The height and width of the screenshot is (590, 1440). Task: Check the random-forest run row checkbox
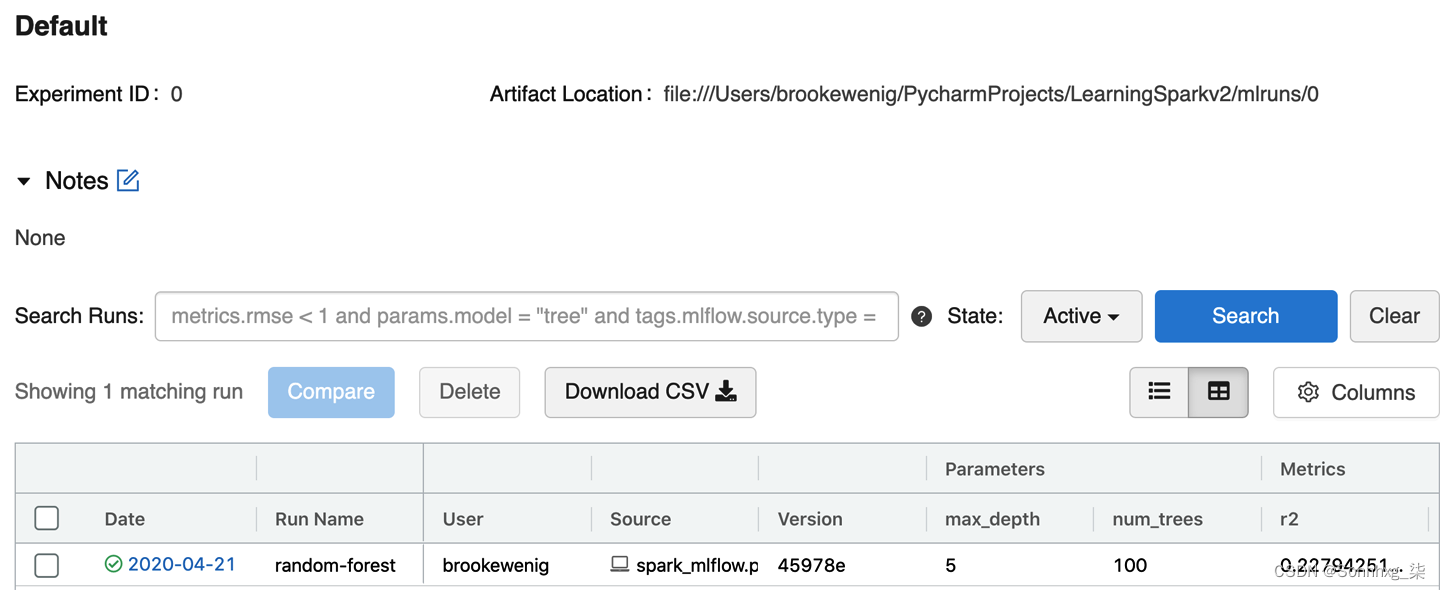pos(47,565)
